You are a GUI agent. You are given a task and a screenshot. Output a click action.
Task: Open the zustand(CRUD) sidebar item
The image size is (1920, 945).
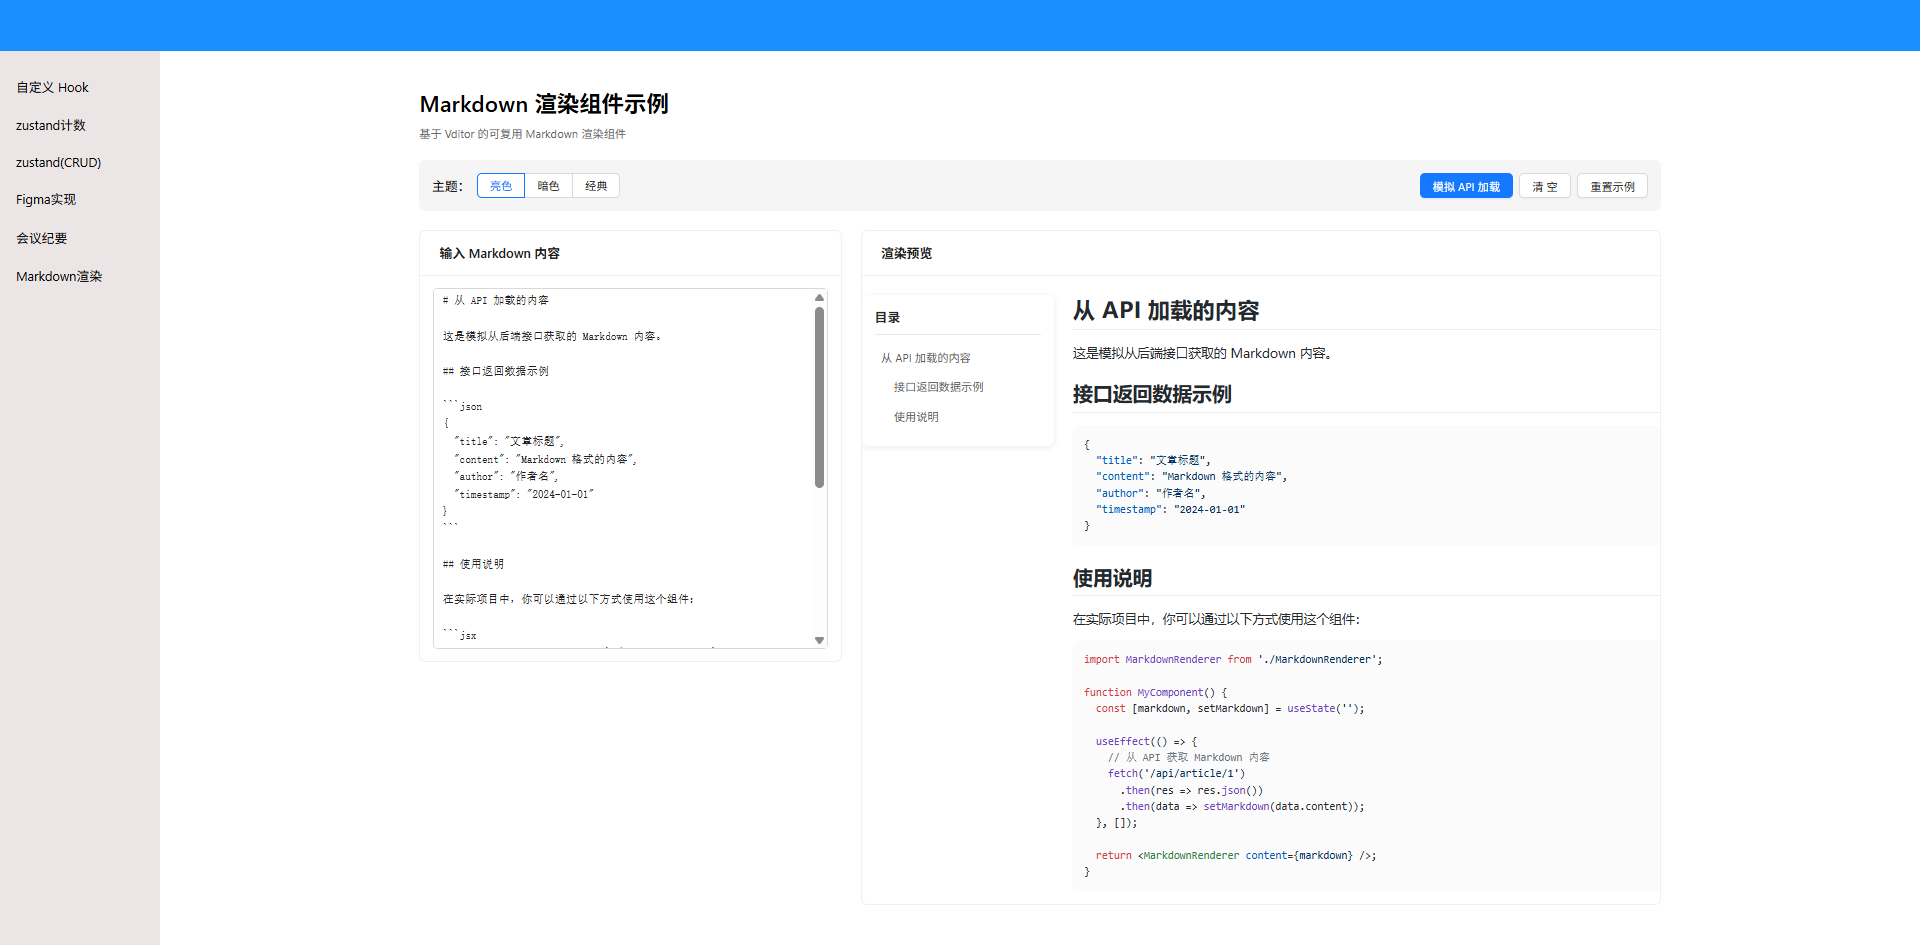[x=59, y=162]
